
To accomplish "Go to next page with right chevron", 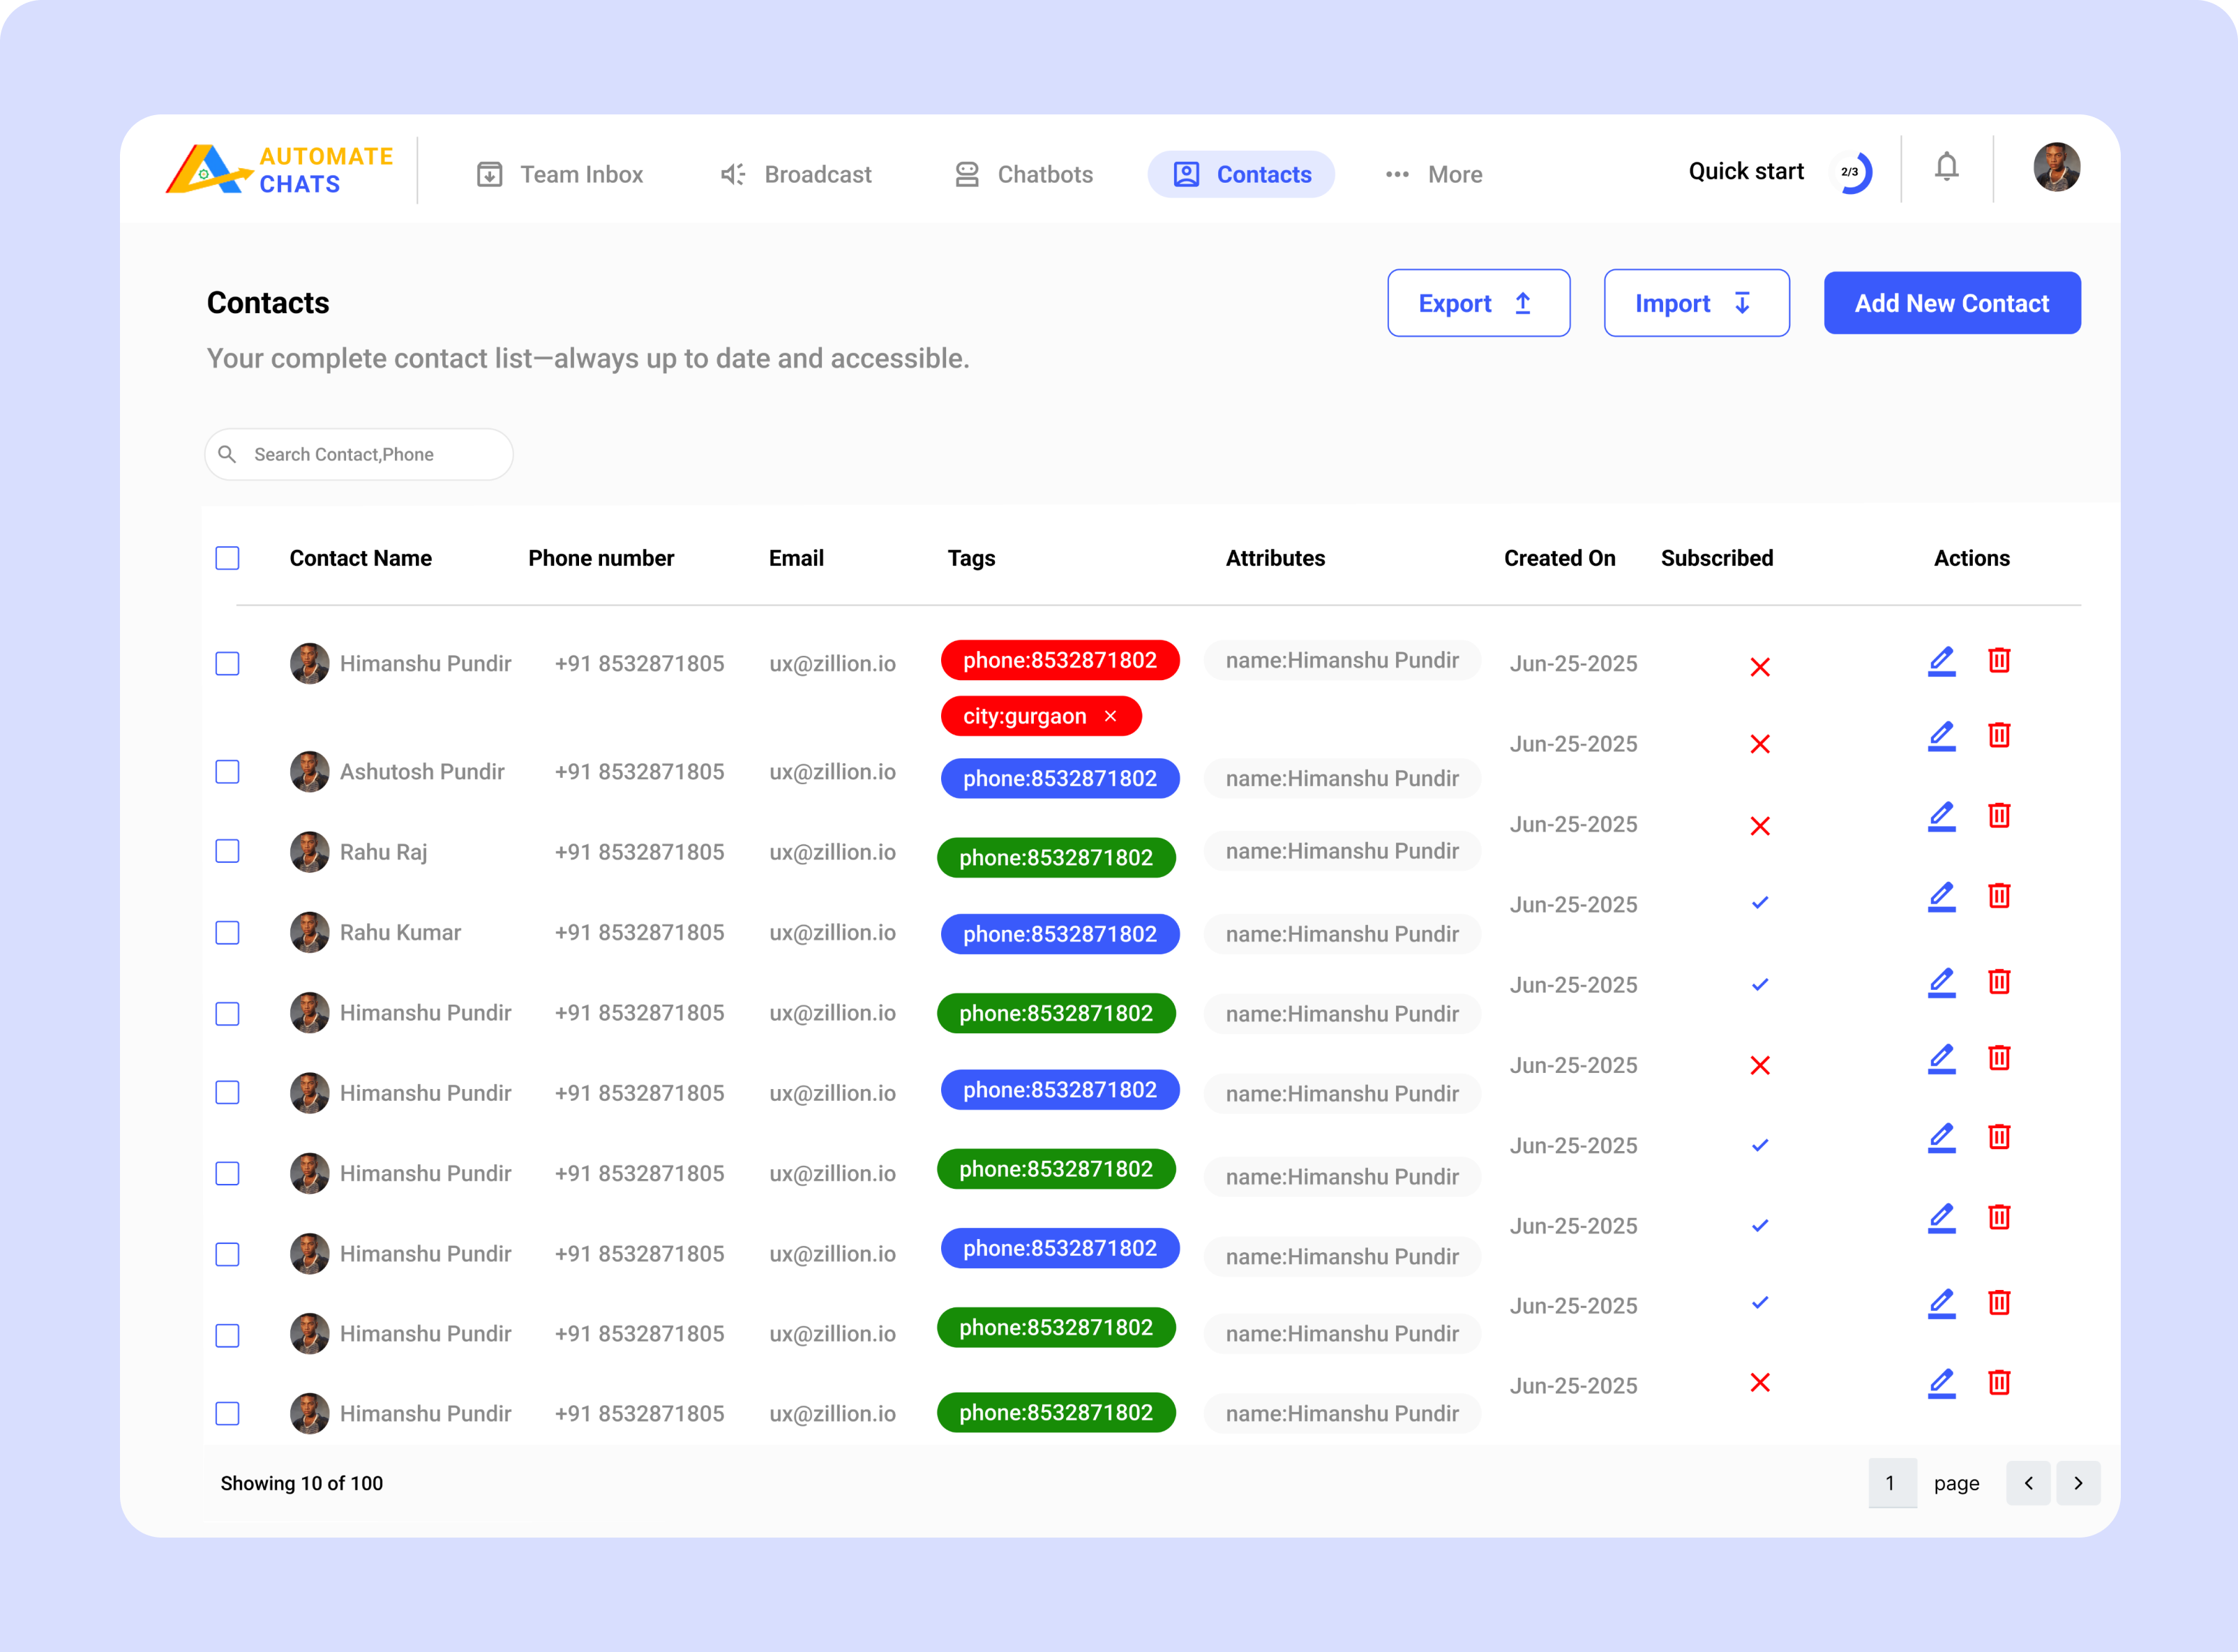I will pos(2079,1483).
